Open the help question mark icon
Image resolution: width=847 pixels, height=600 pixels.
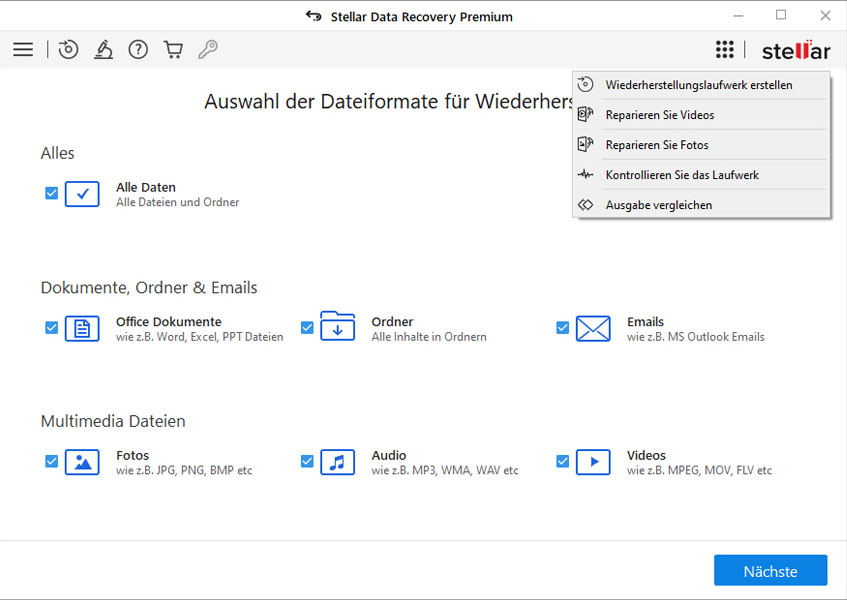click(138, 49)
